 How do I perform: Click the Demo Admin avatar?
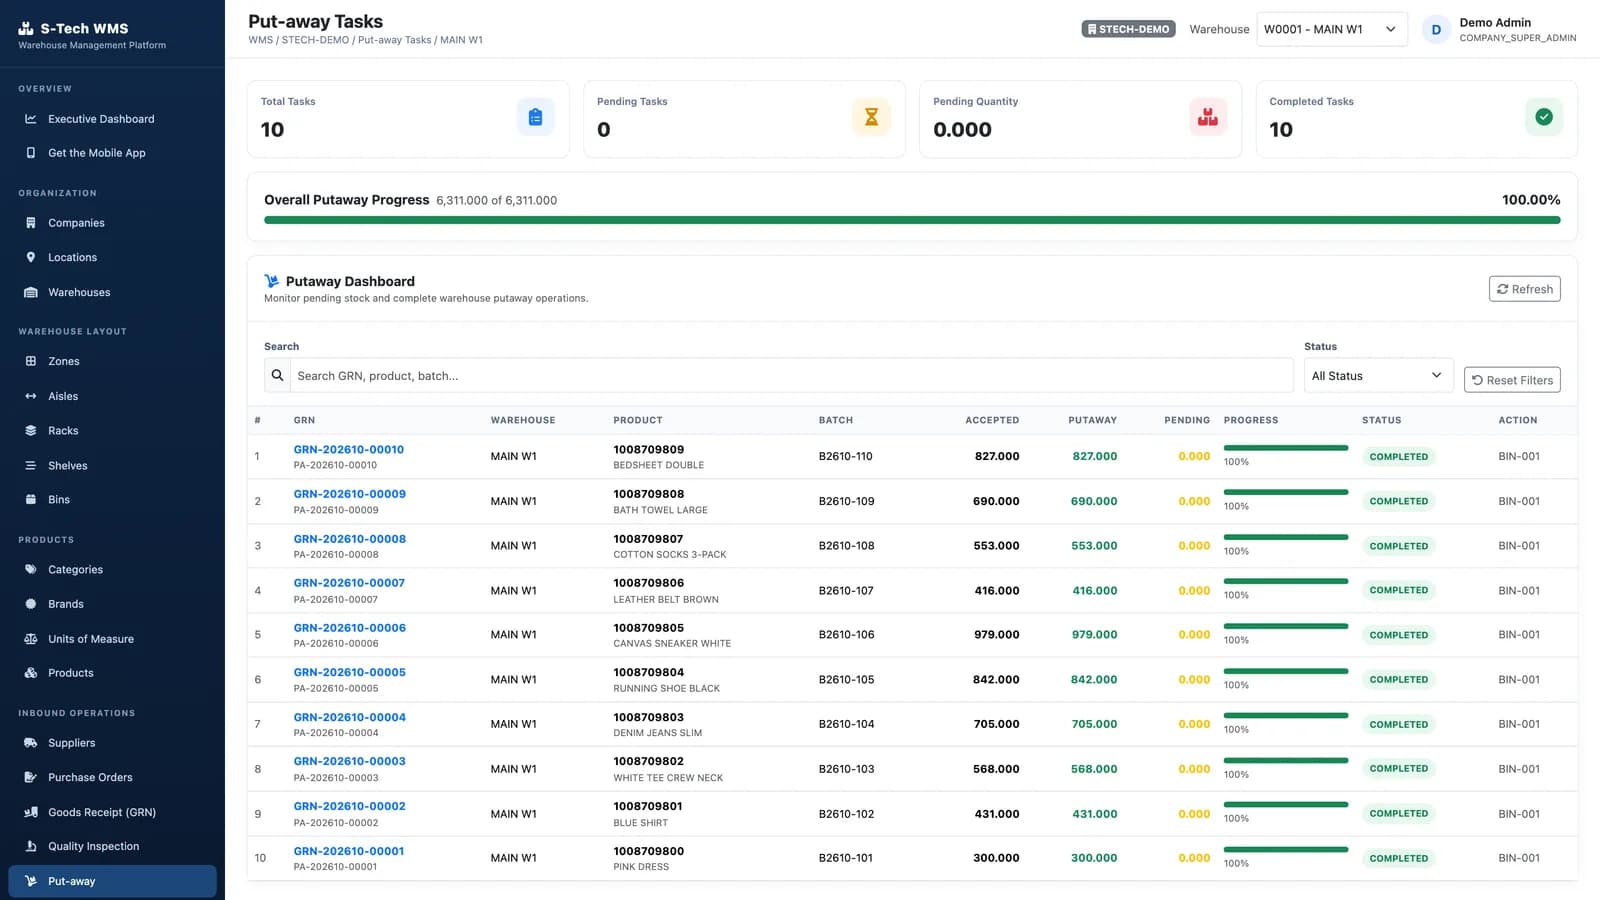pos(1436,29)
